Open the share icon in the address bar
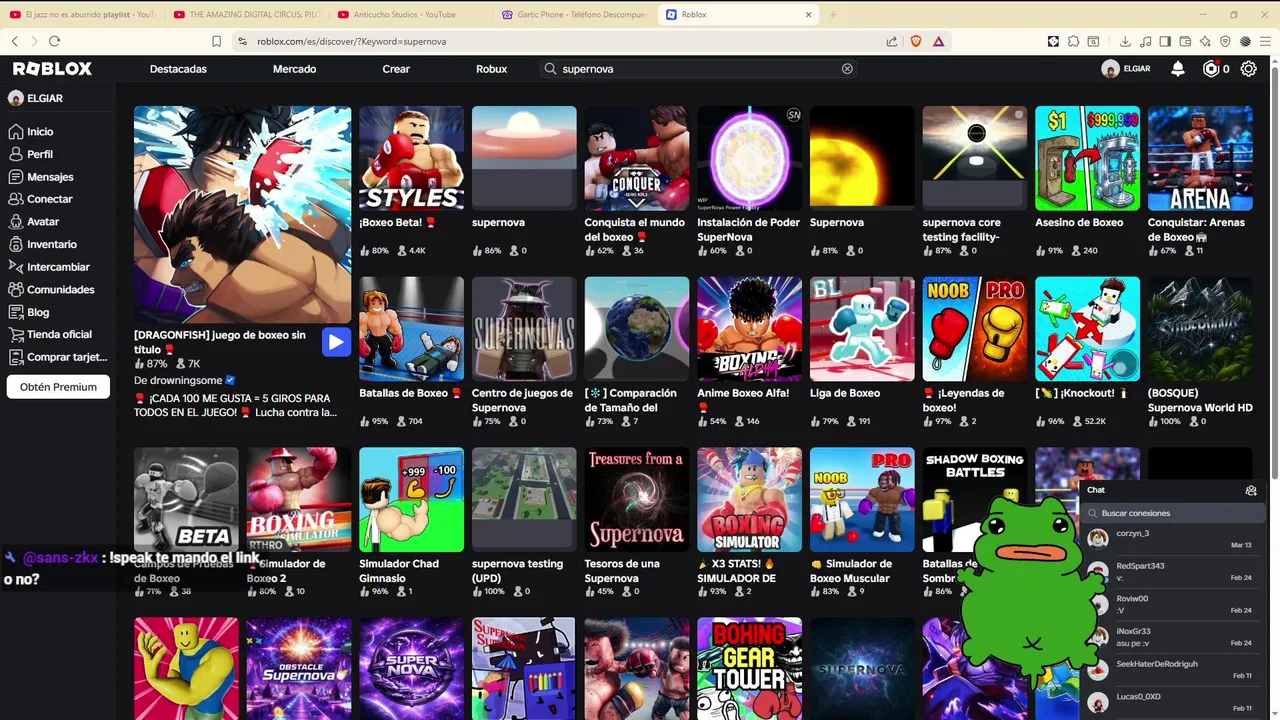The width and height of the screenshot is (1280, 720). (x=891, y=41)
